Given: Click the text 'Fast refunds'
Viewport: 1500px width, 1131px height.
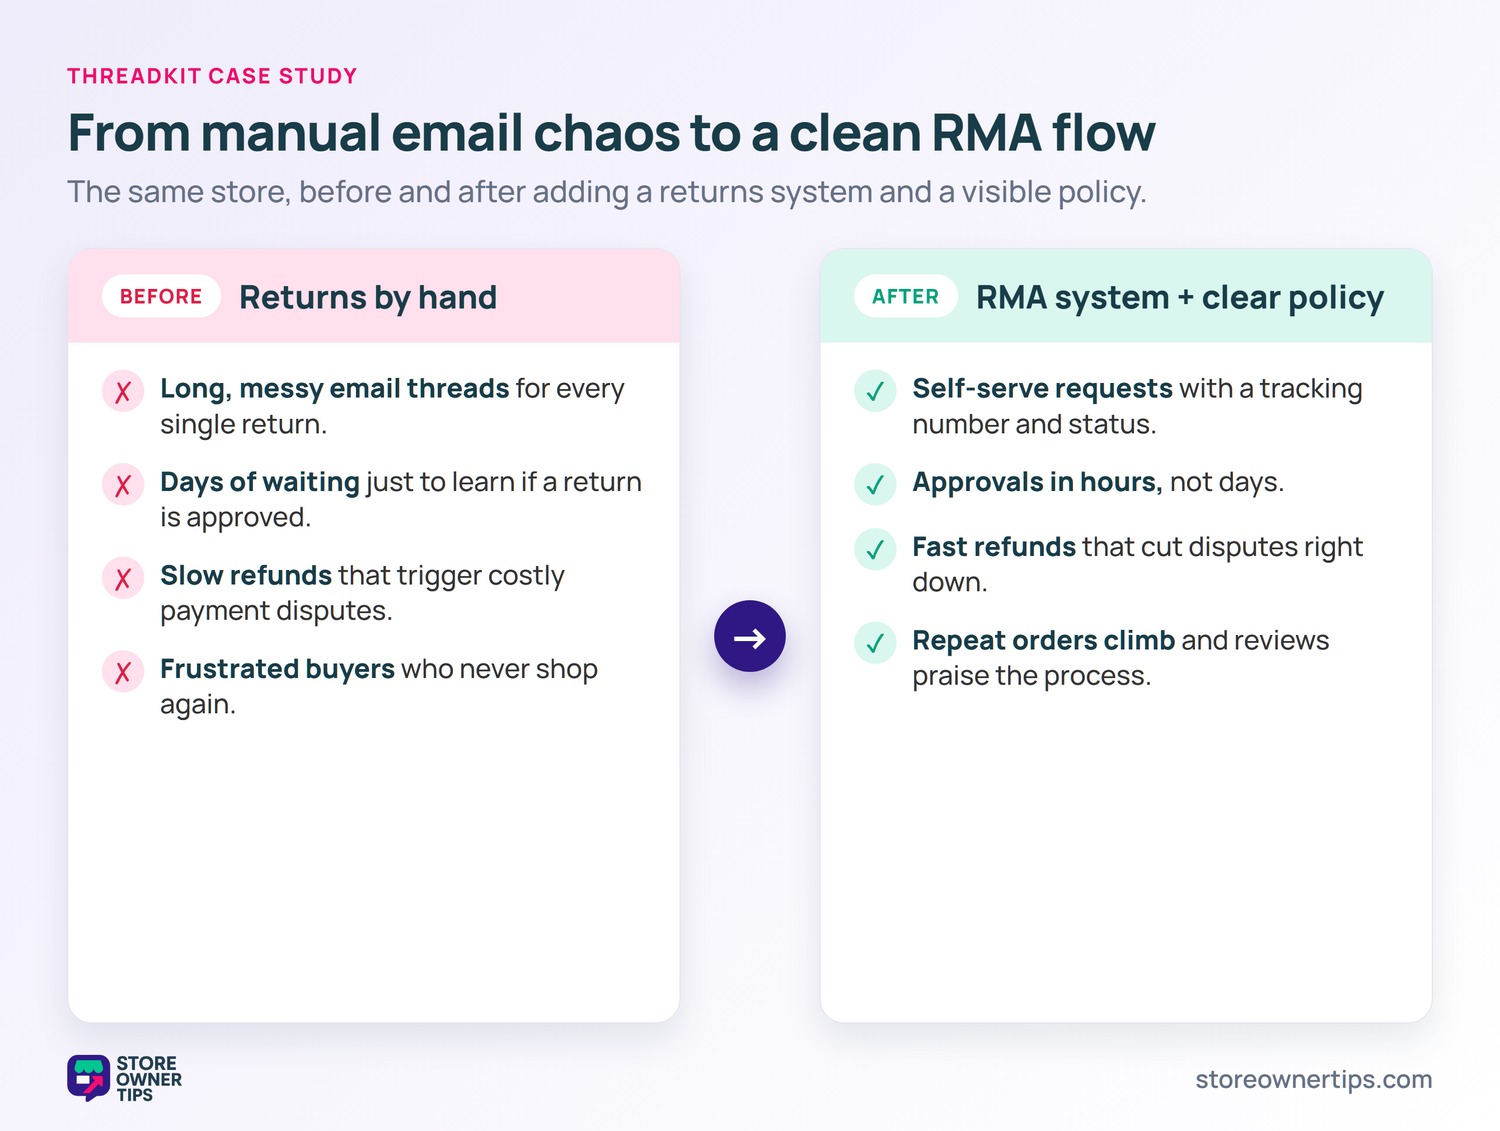Looking at the screenshot, I should point(994,547).
